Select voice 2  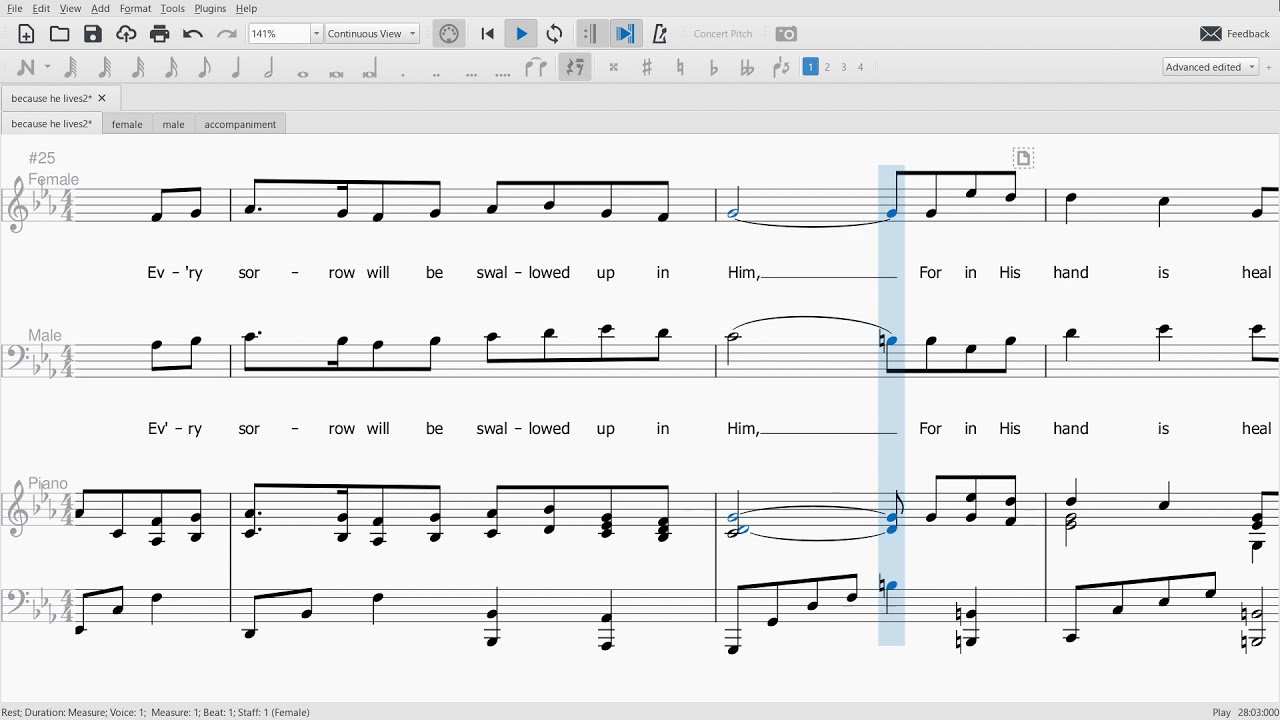828,67
